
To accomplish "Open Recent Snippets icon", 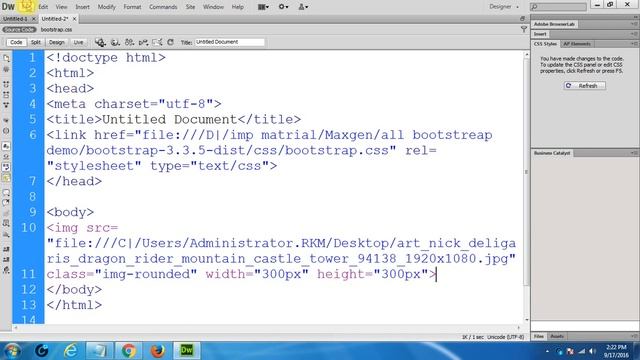I will 6,224.
